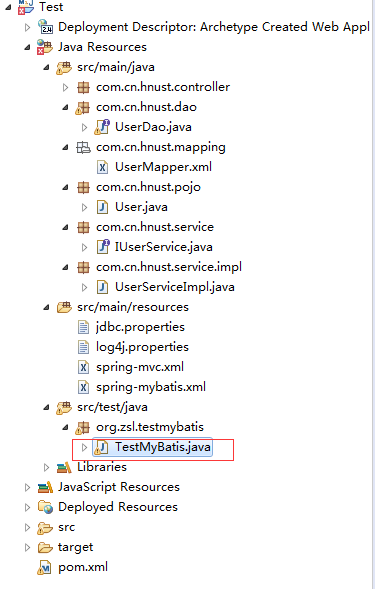Click the com.cn.hnust.dao package icon
Screen dimensions: 375x589
coord(82,108)
